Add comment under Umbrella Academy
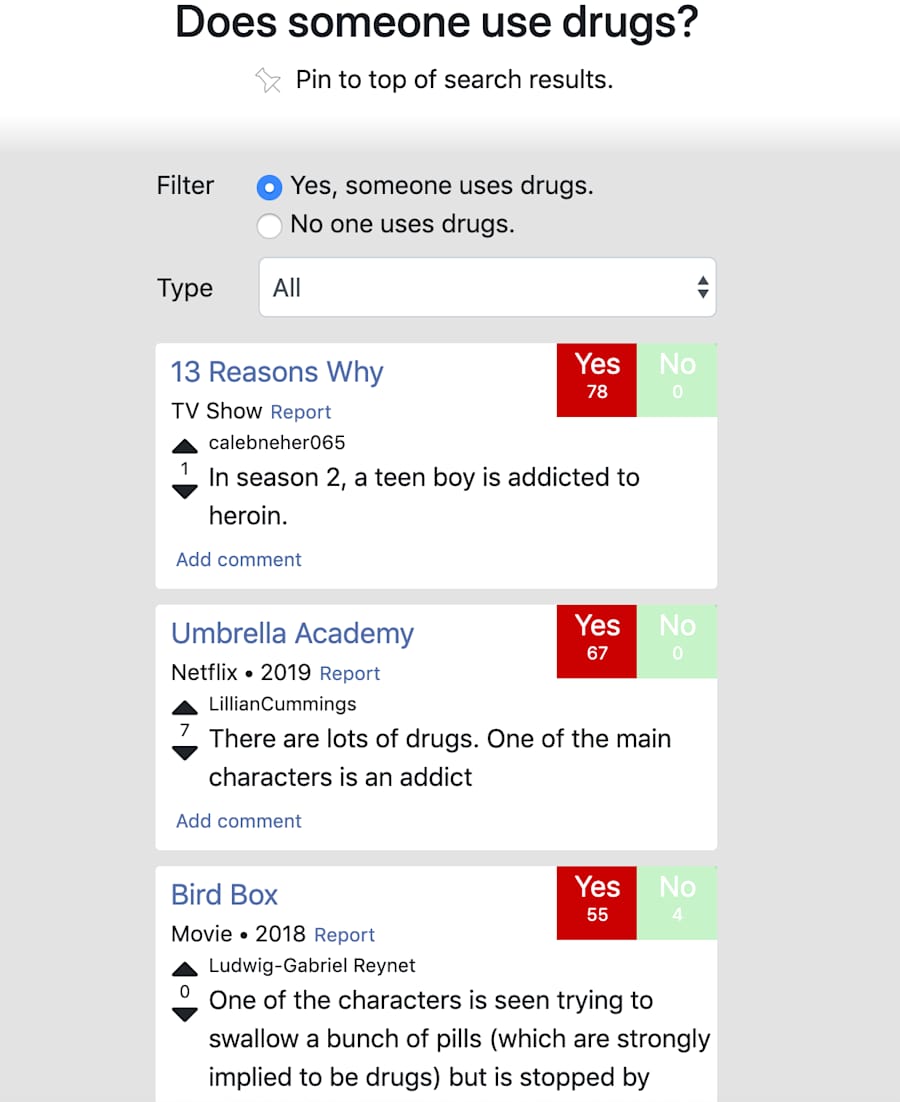The image size is (900, 1102). pyautogui.click(x=238, y=821)
